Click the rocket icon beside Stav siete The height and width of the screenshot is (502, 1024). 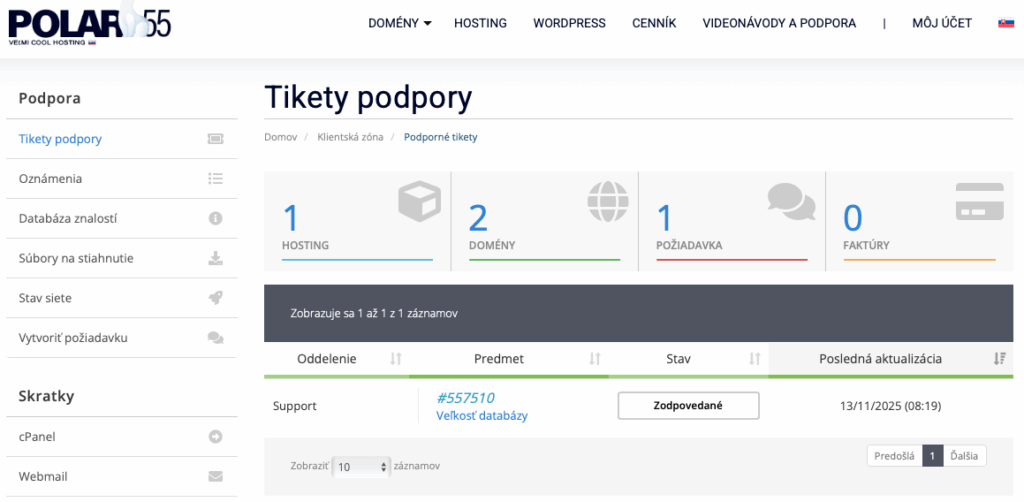pos(216,298)
